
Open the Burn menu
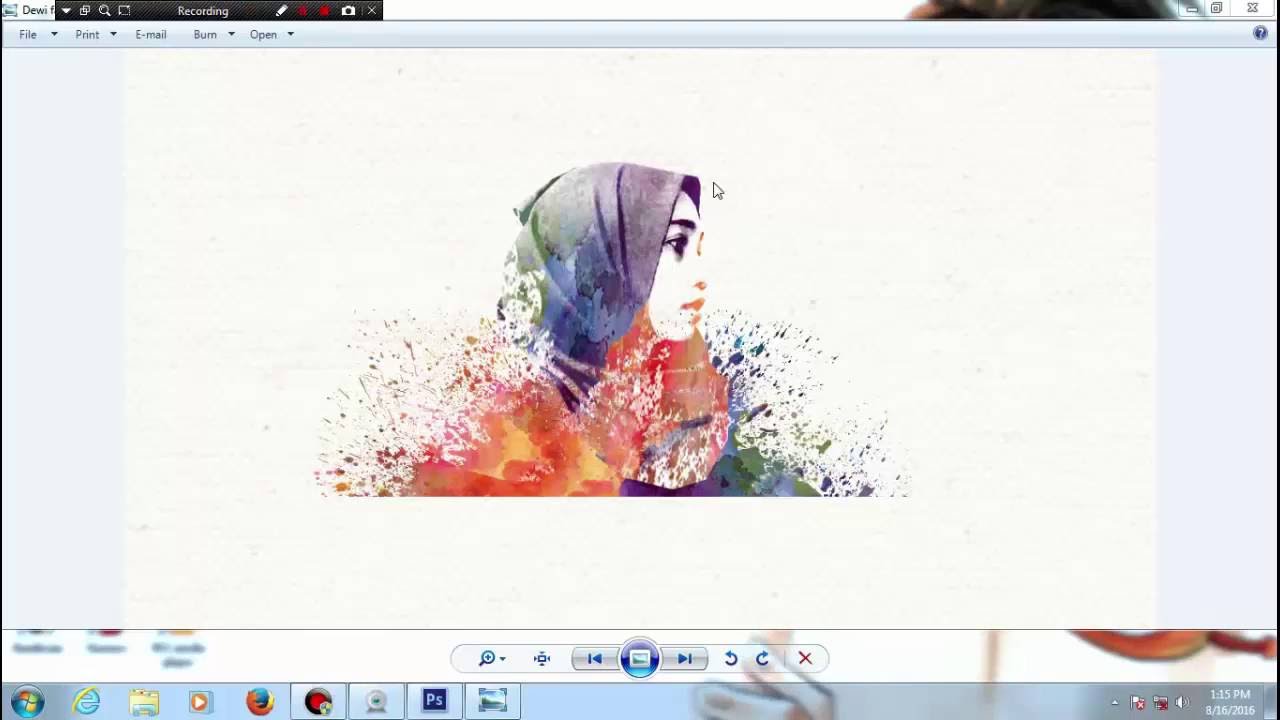click(205, 34)
